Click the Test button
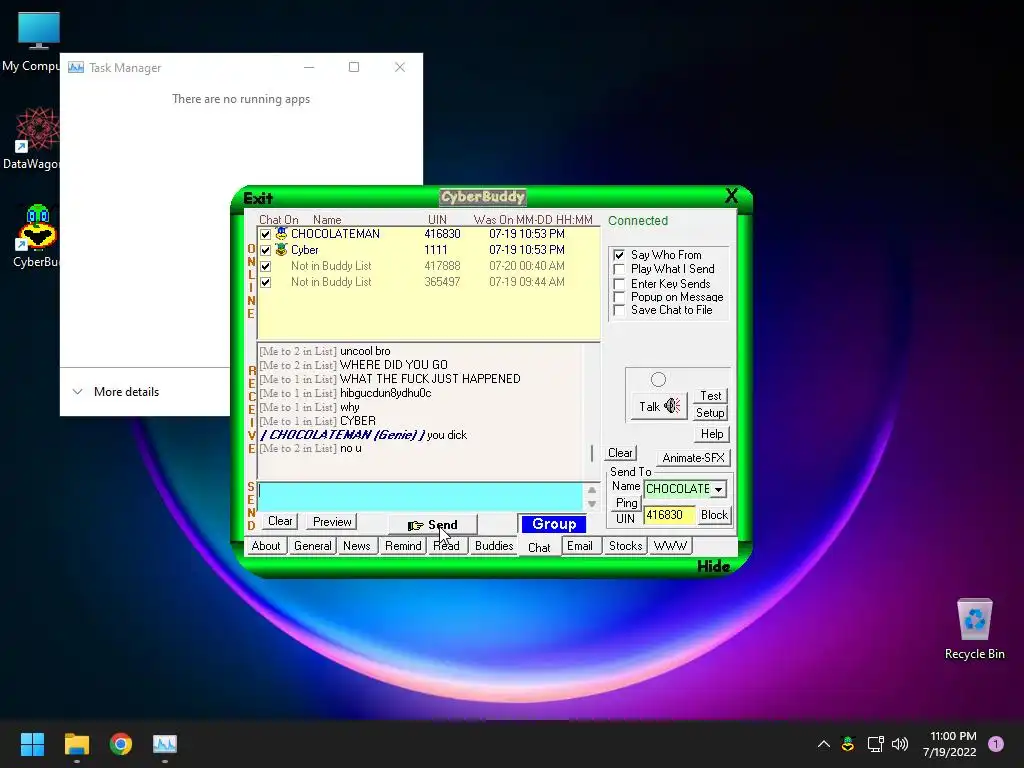Screen dimensions: 1024x768 (711, 396)
